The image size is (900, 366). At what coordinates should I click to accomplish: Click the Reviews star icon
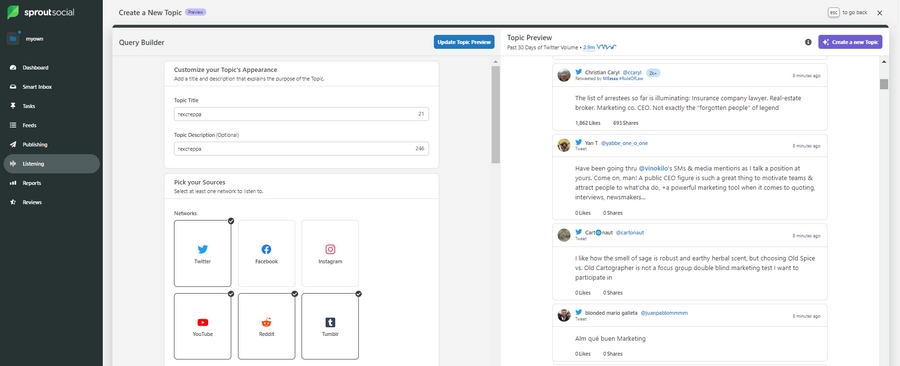(x=13, y=202)
